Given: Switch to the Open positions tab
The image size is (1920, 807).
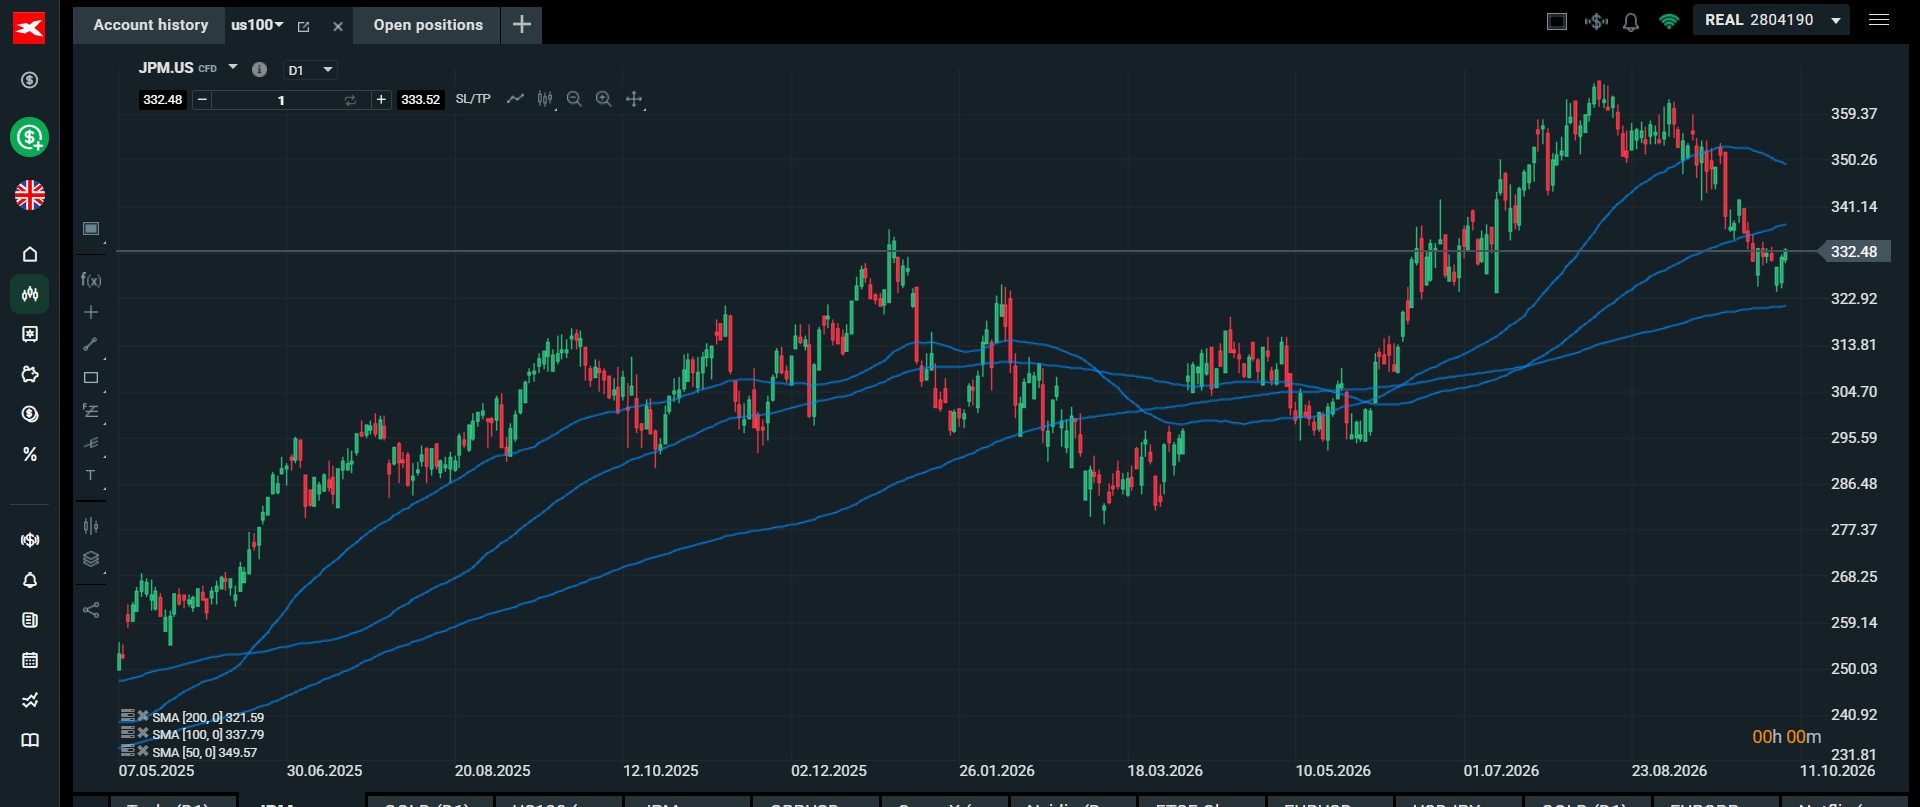Looking at the screenshot, I should click(x=428, y=25).
